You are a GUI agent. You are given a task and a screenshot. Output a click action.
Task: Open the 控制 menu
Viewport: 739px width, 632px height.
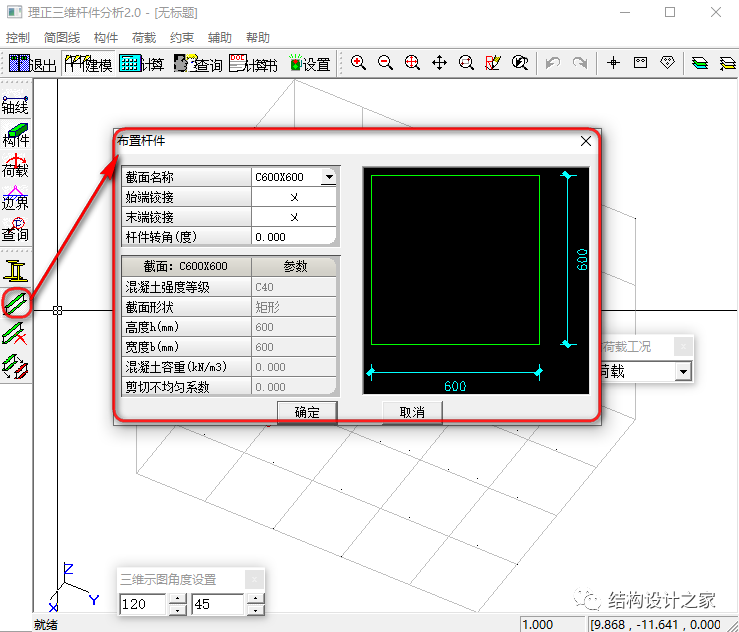(x=17, y=38)
